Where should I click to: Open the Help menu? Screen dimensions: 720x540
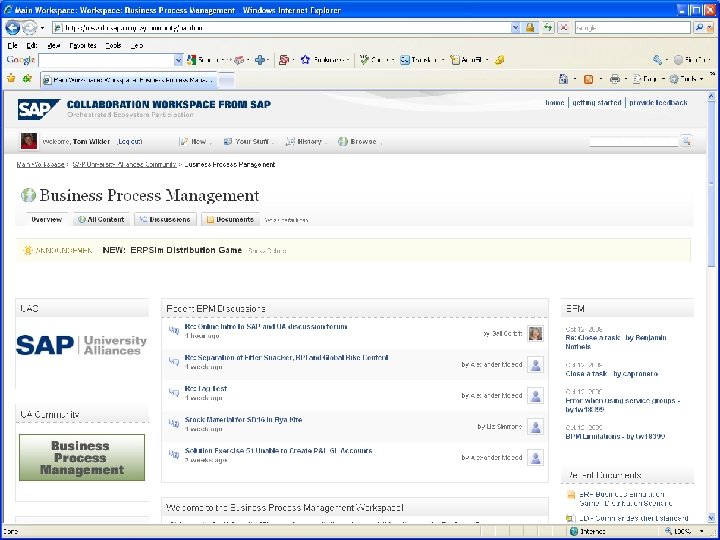(136, 45)
